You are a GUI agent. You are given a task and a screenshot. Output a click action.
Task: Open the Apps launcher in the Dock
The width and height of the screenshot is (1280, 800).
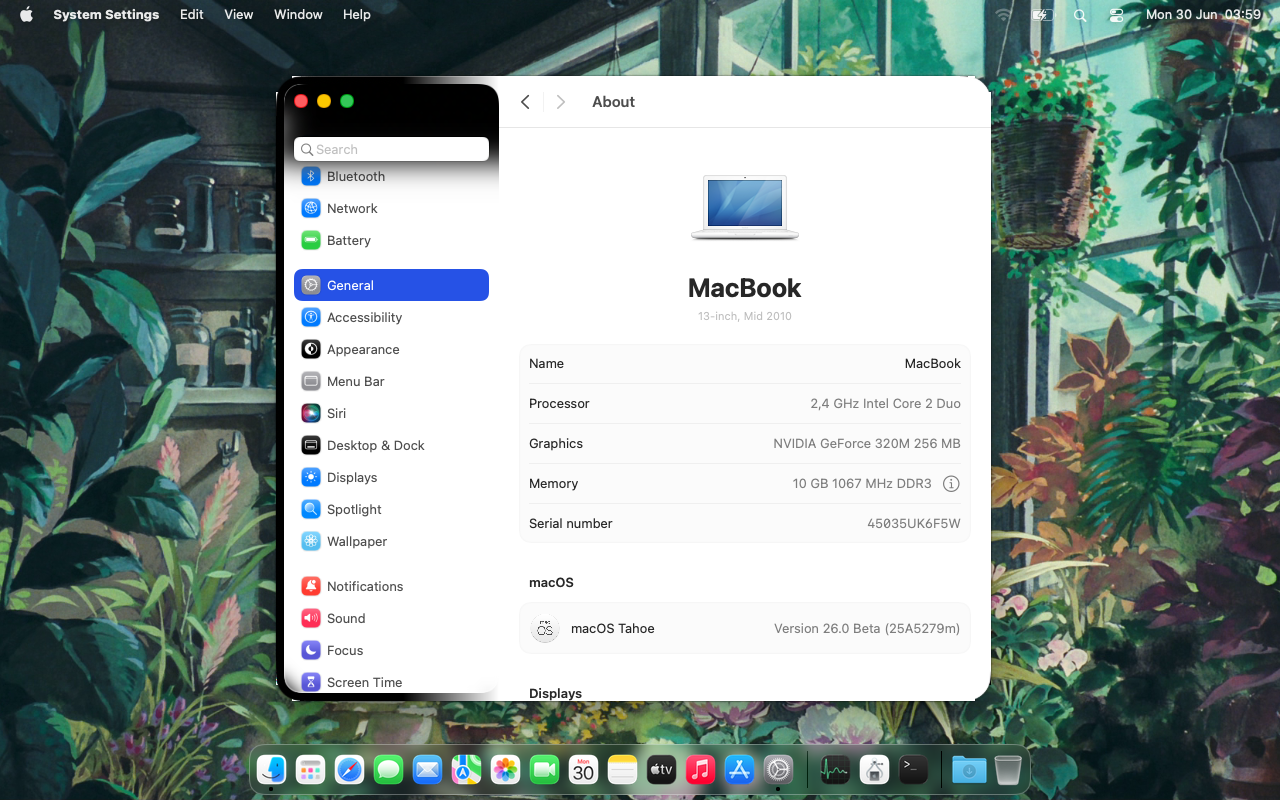(x=311, y=769)
